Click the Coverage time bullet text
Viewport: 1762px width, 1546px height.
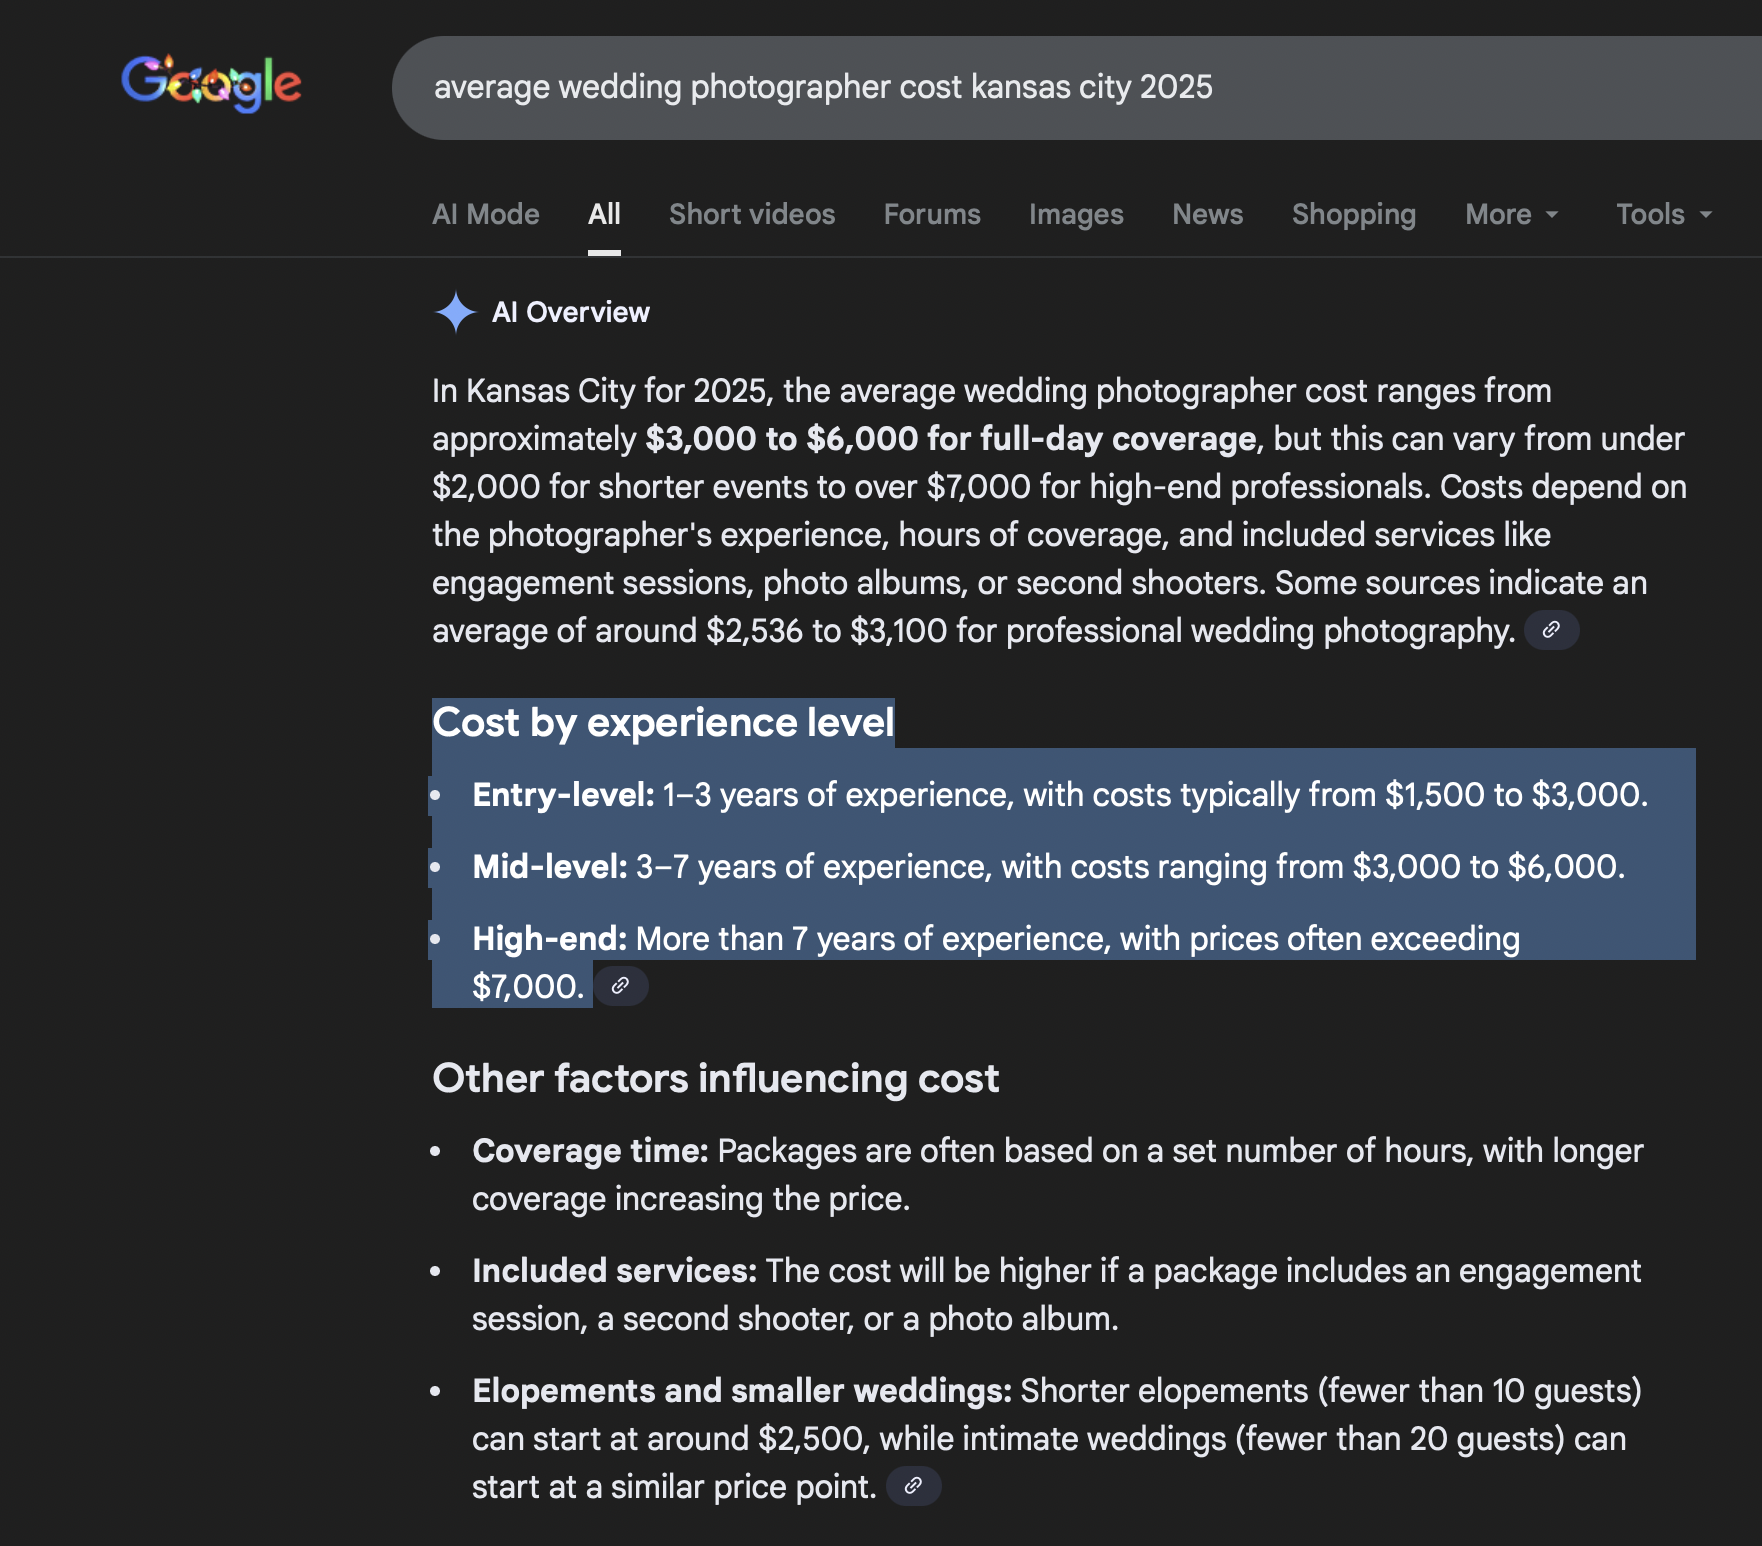1057,1152
